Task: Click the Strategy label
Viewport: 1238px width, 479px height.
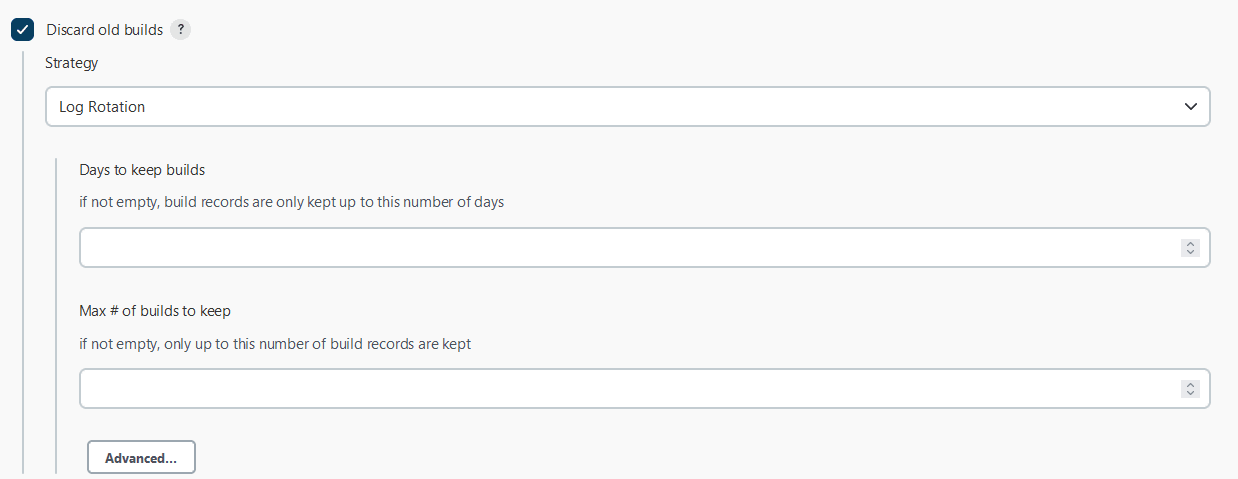Action: (x=72, y=63)
